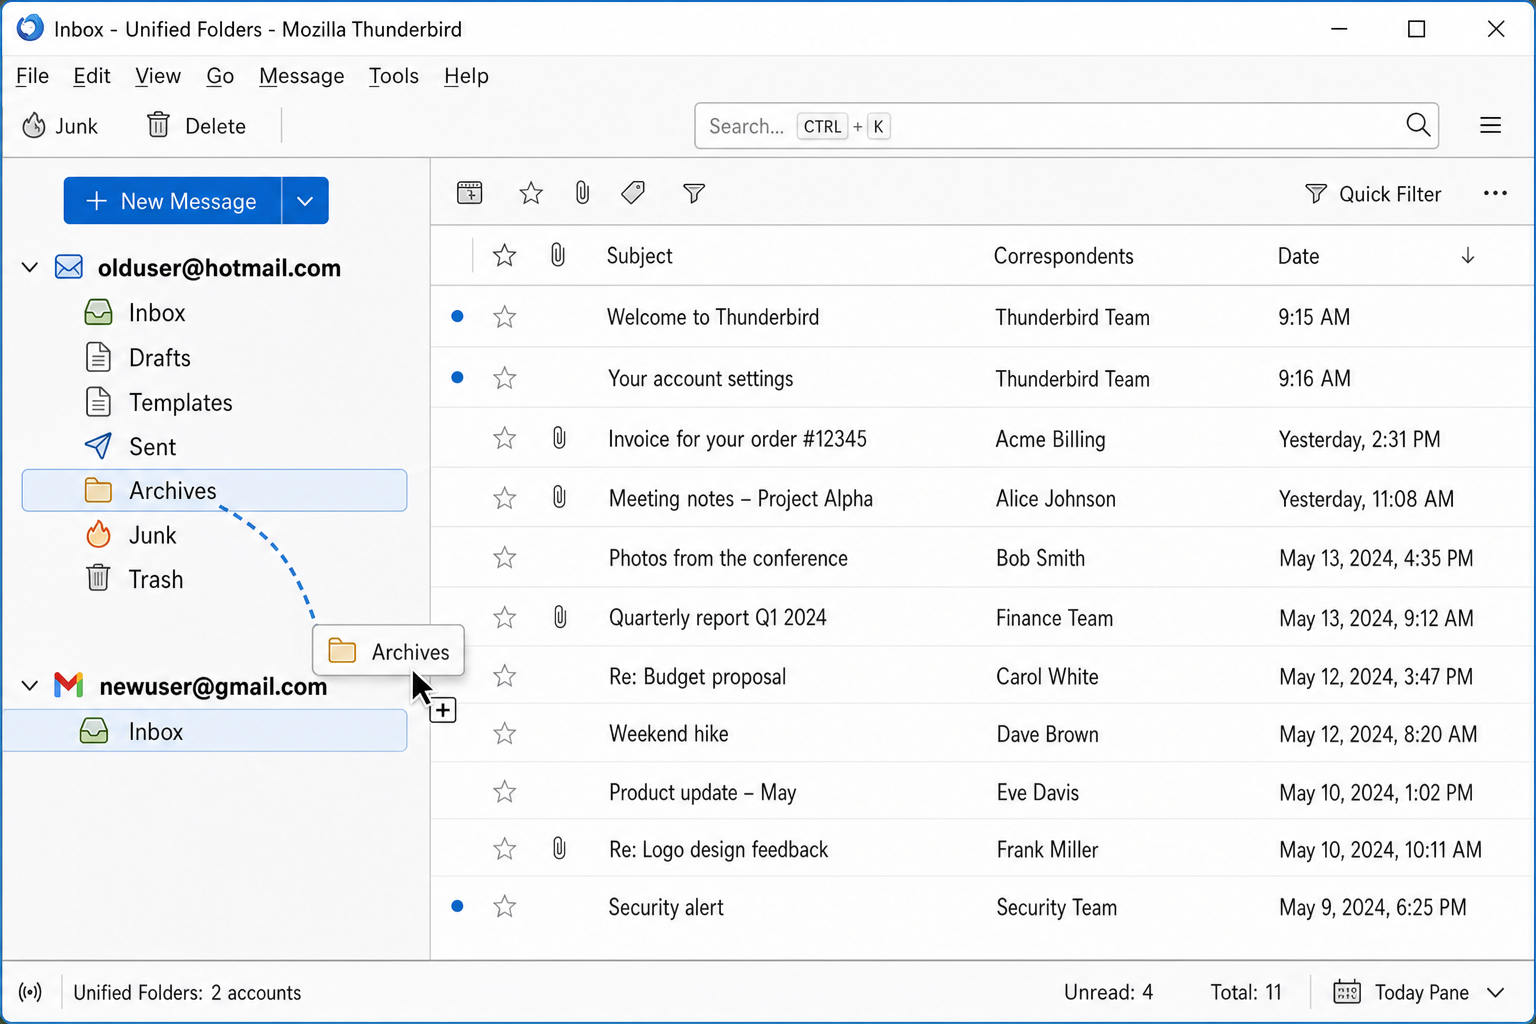Open the Message menu
Viewport: 1536px width, 1024px height.
click(301, 76)
